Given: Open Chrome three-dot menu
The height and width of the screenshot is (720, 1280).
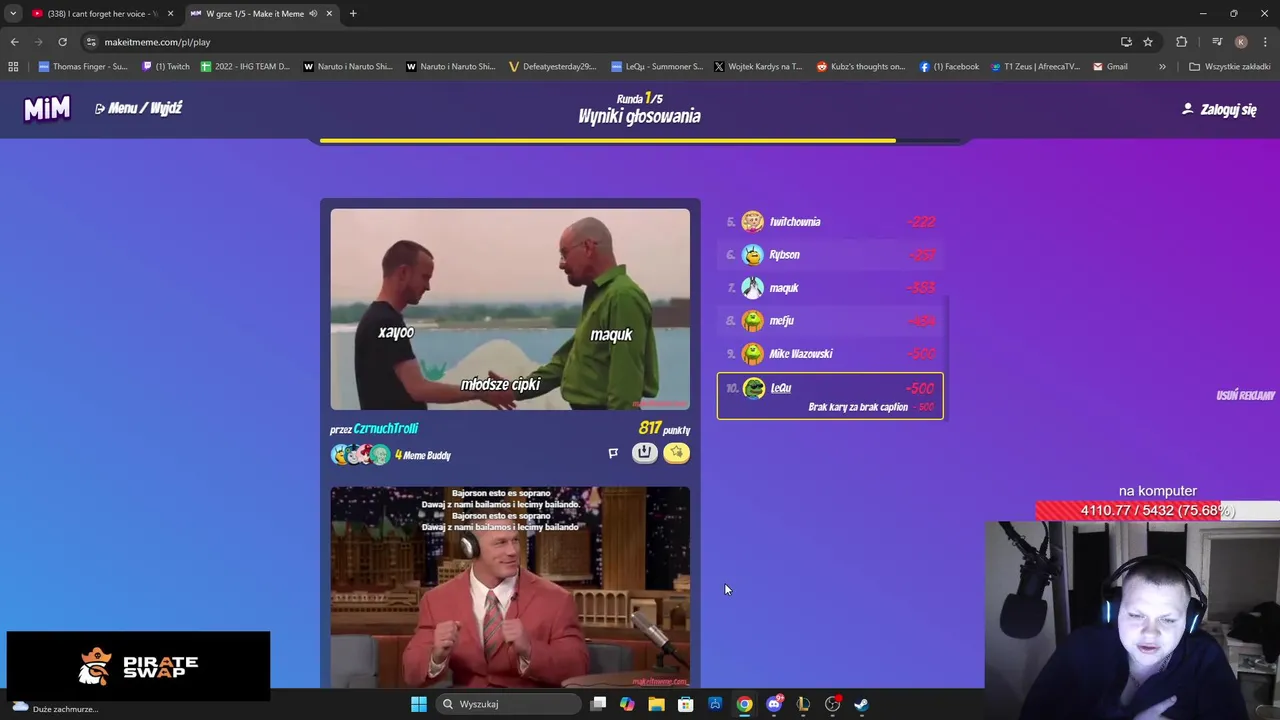Looking at the screenshot, I should 1265,42.
